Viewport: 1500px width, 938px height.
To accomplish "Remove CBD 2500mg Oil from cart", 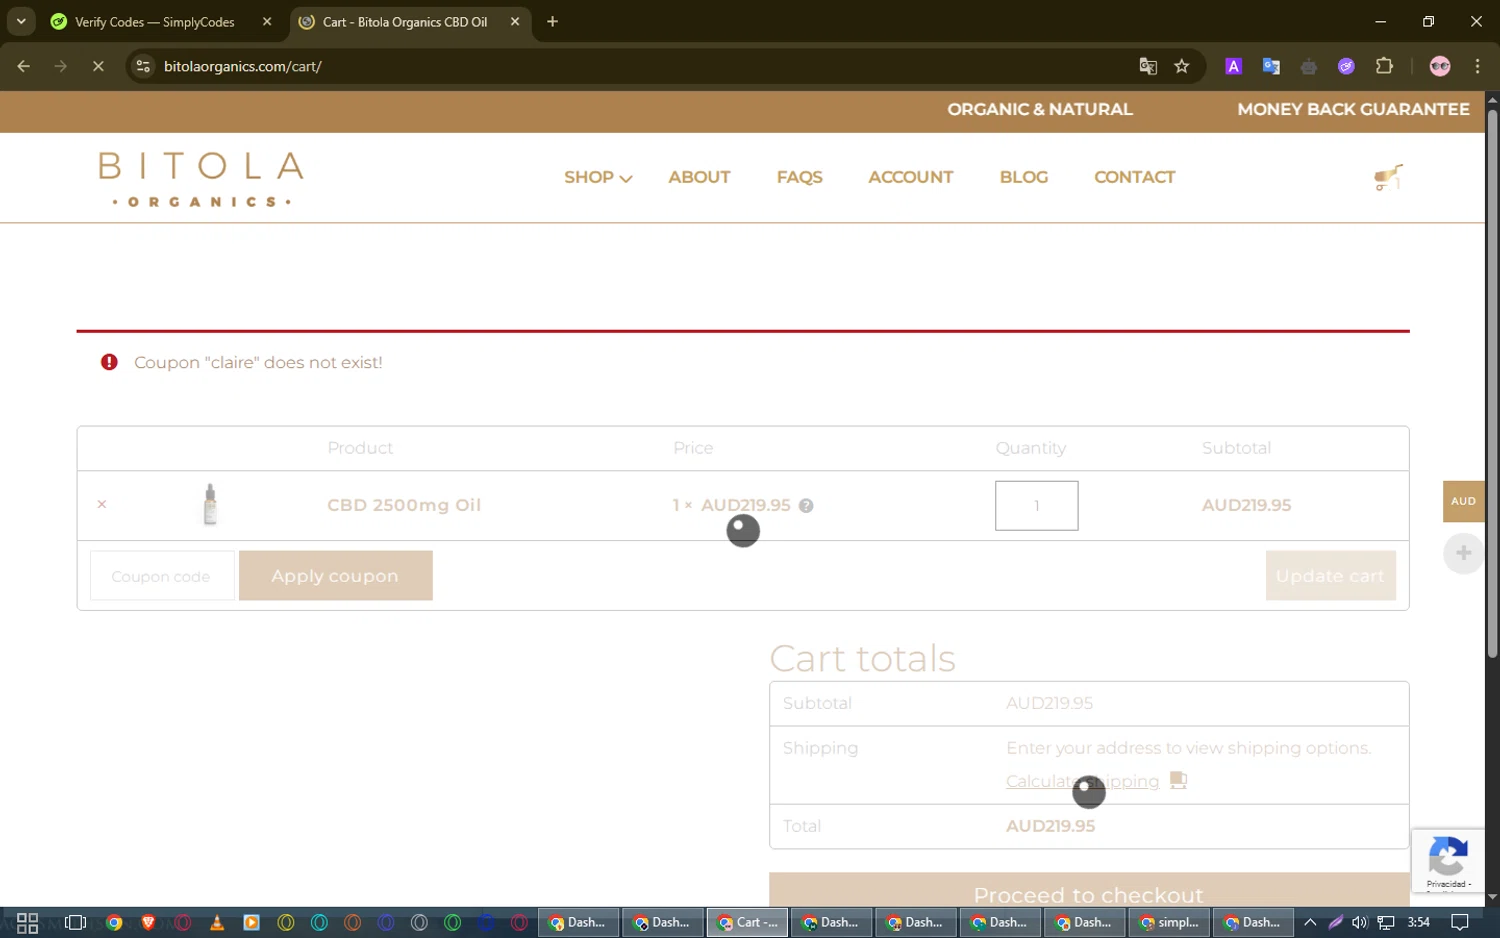I will coord(101,505).
